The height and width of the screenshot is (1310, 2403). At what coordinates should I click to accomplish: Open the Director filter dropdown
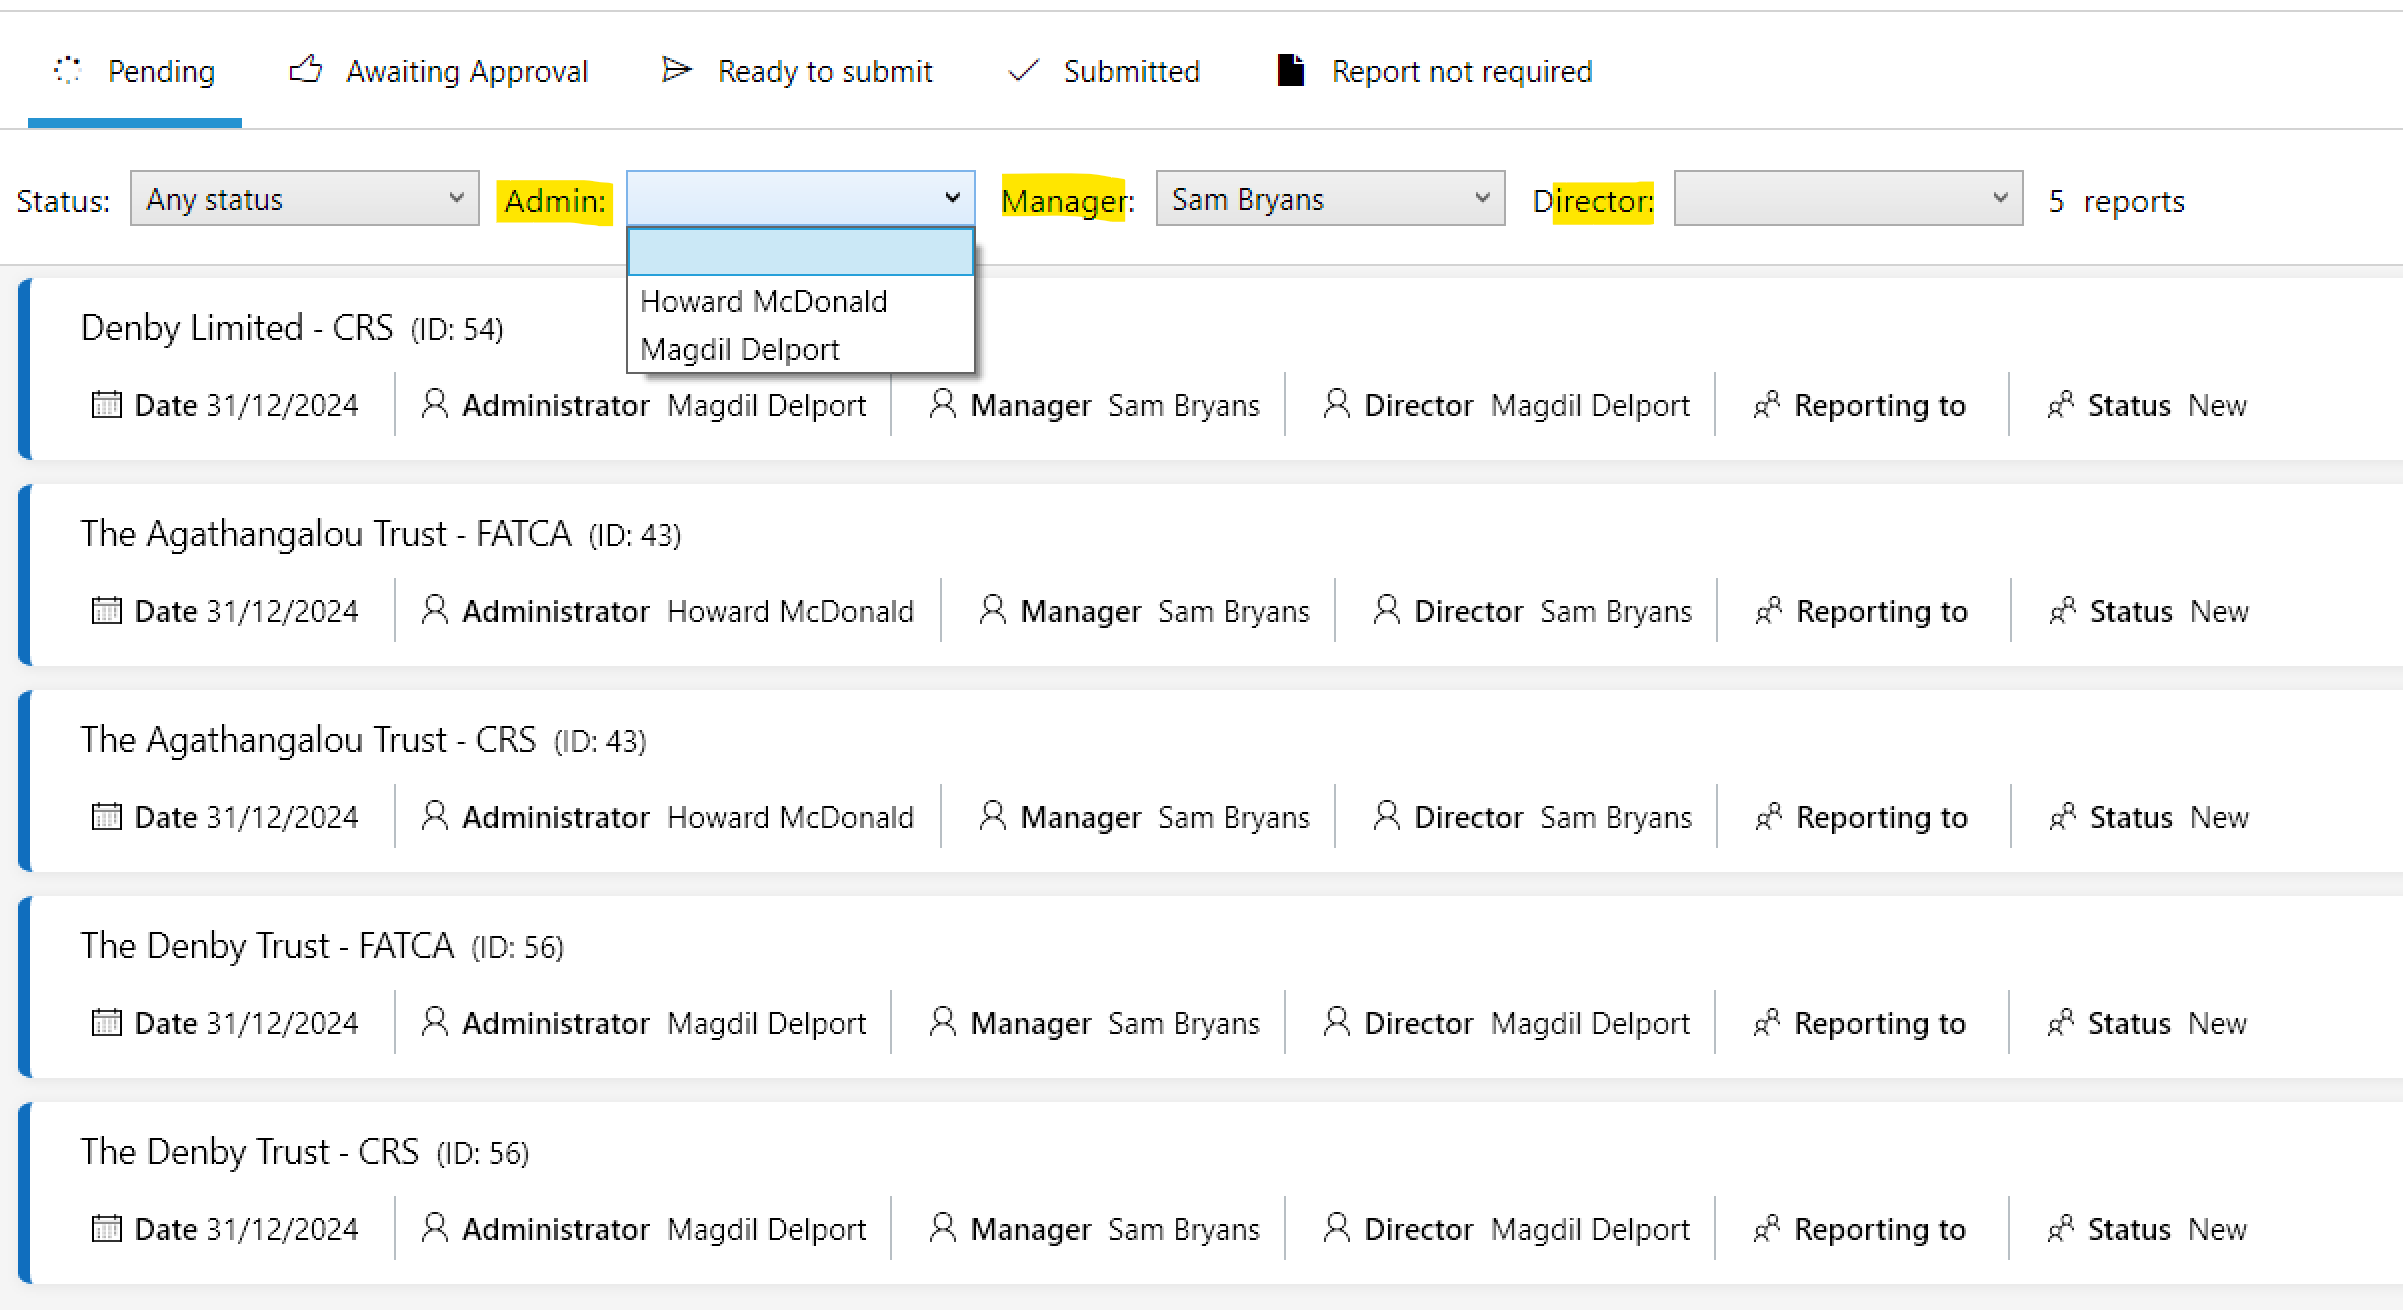pyautogui.click(x=1848, y=199)
